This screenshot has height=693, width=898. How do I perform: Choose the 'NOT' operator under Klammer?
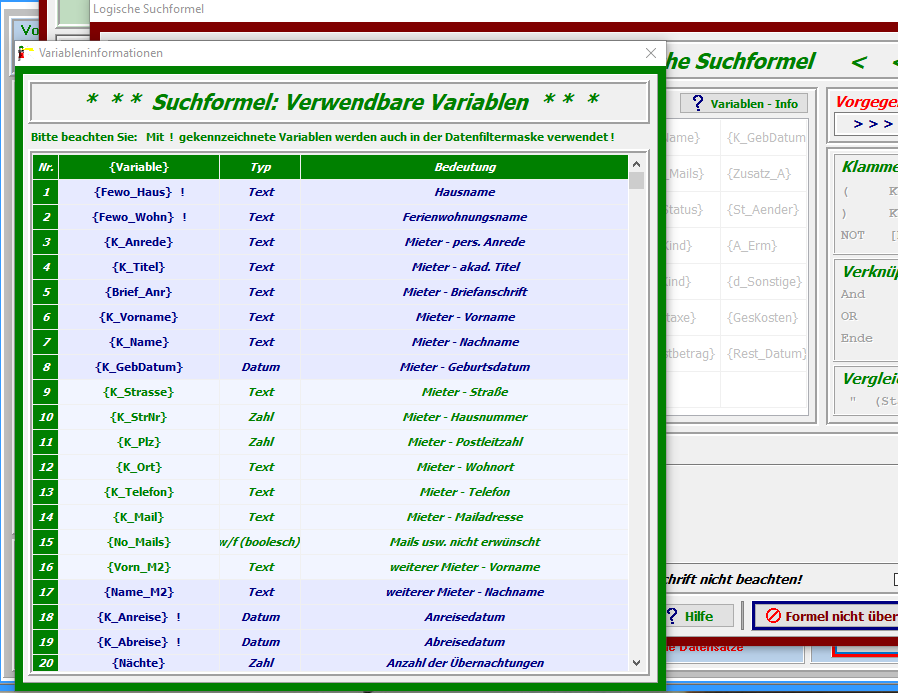[852, 235]
